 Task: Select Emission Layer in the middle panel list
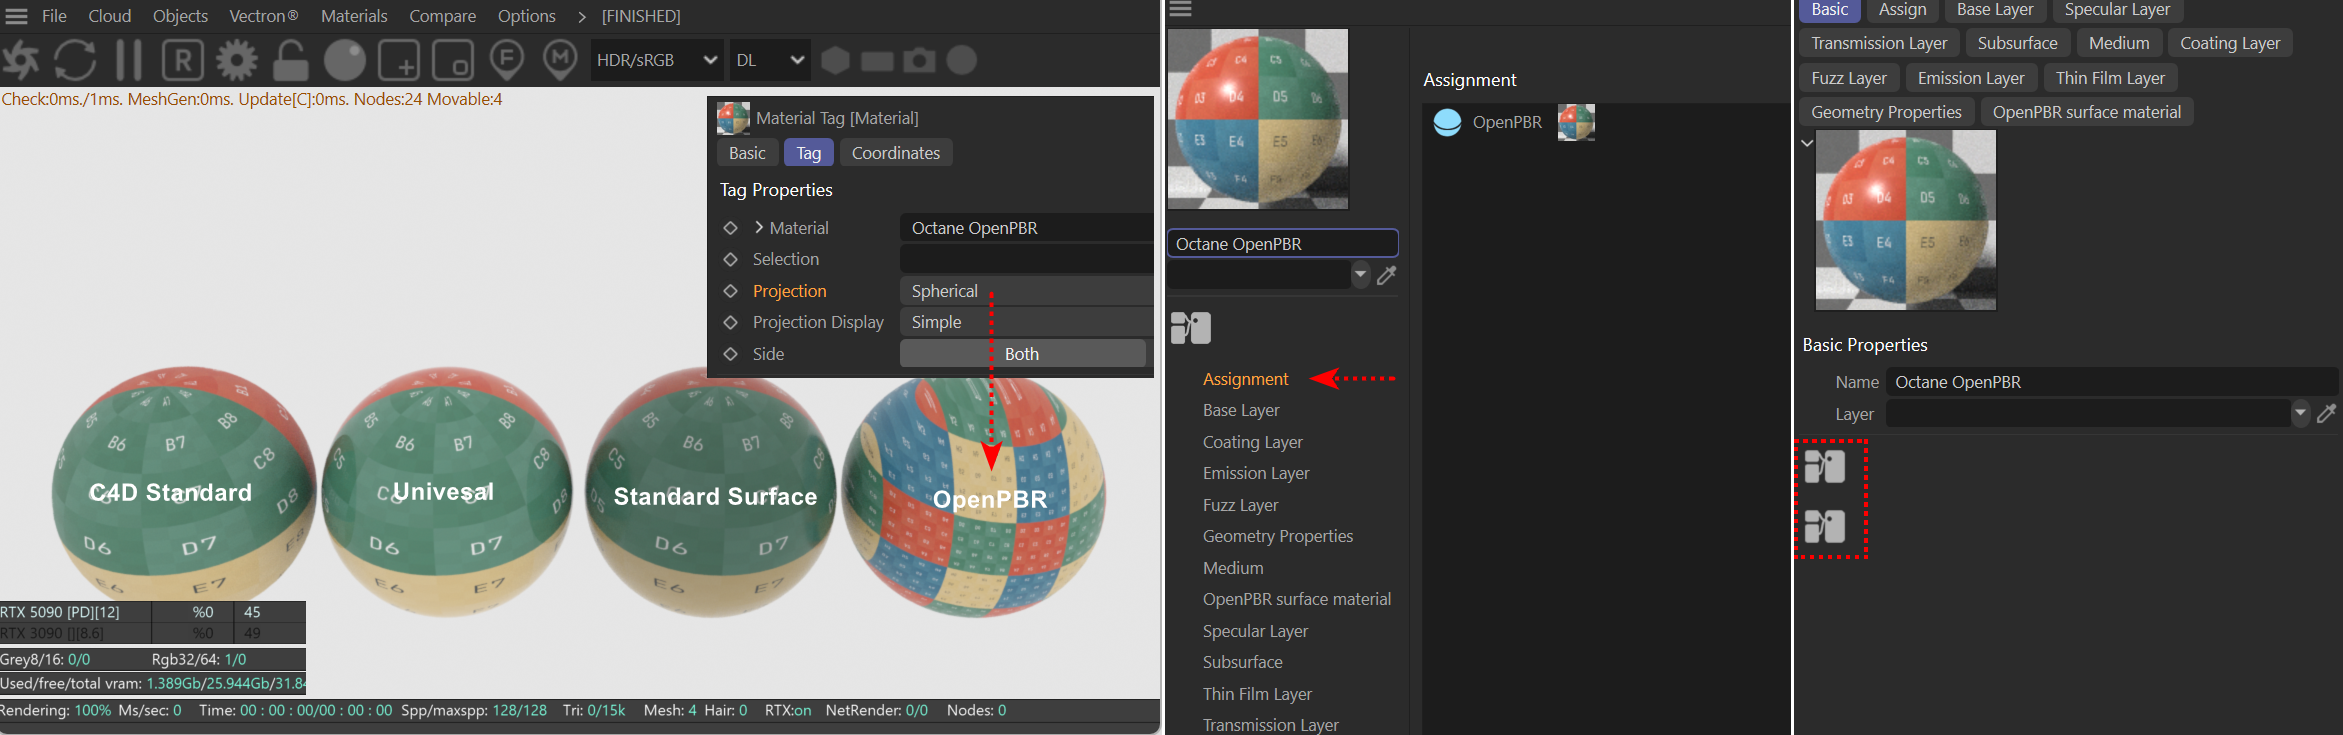click(x=1256, y=473)
